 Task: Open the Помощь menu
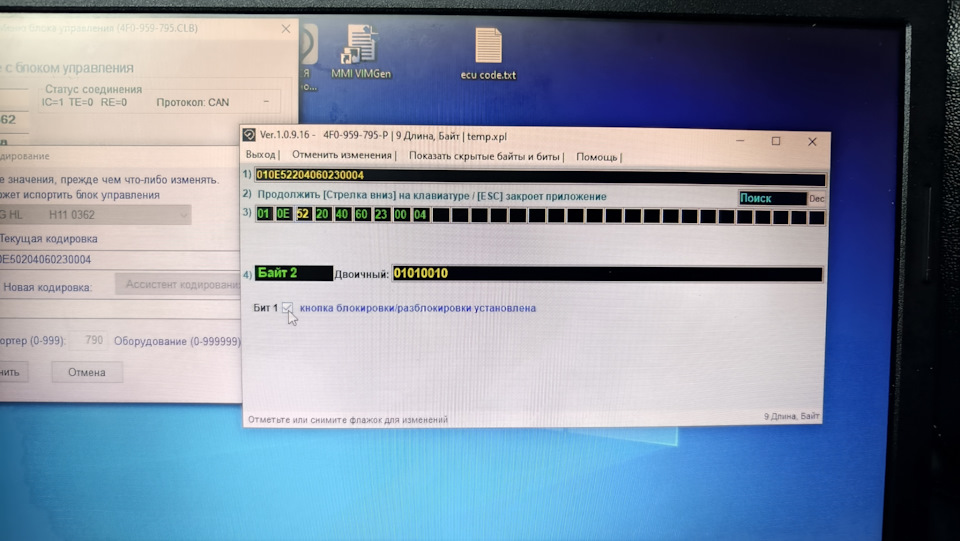tap(596, 157)
